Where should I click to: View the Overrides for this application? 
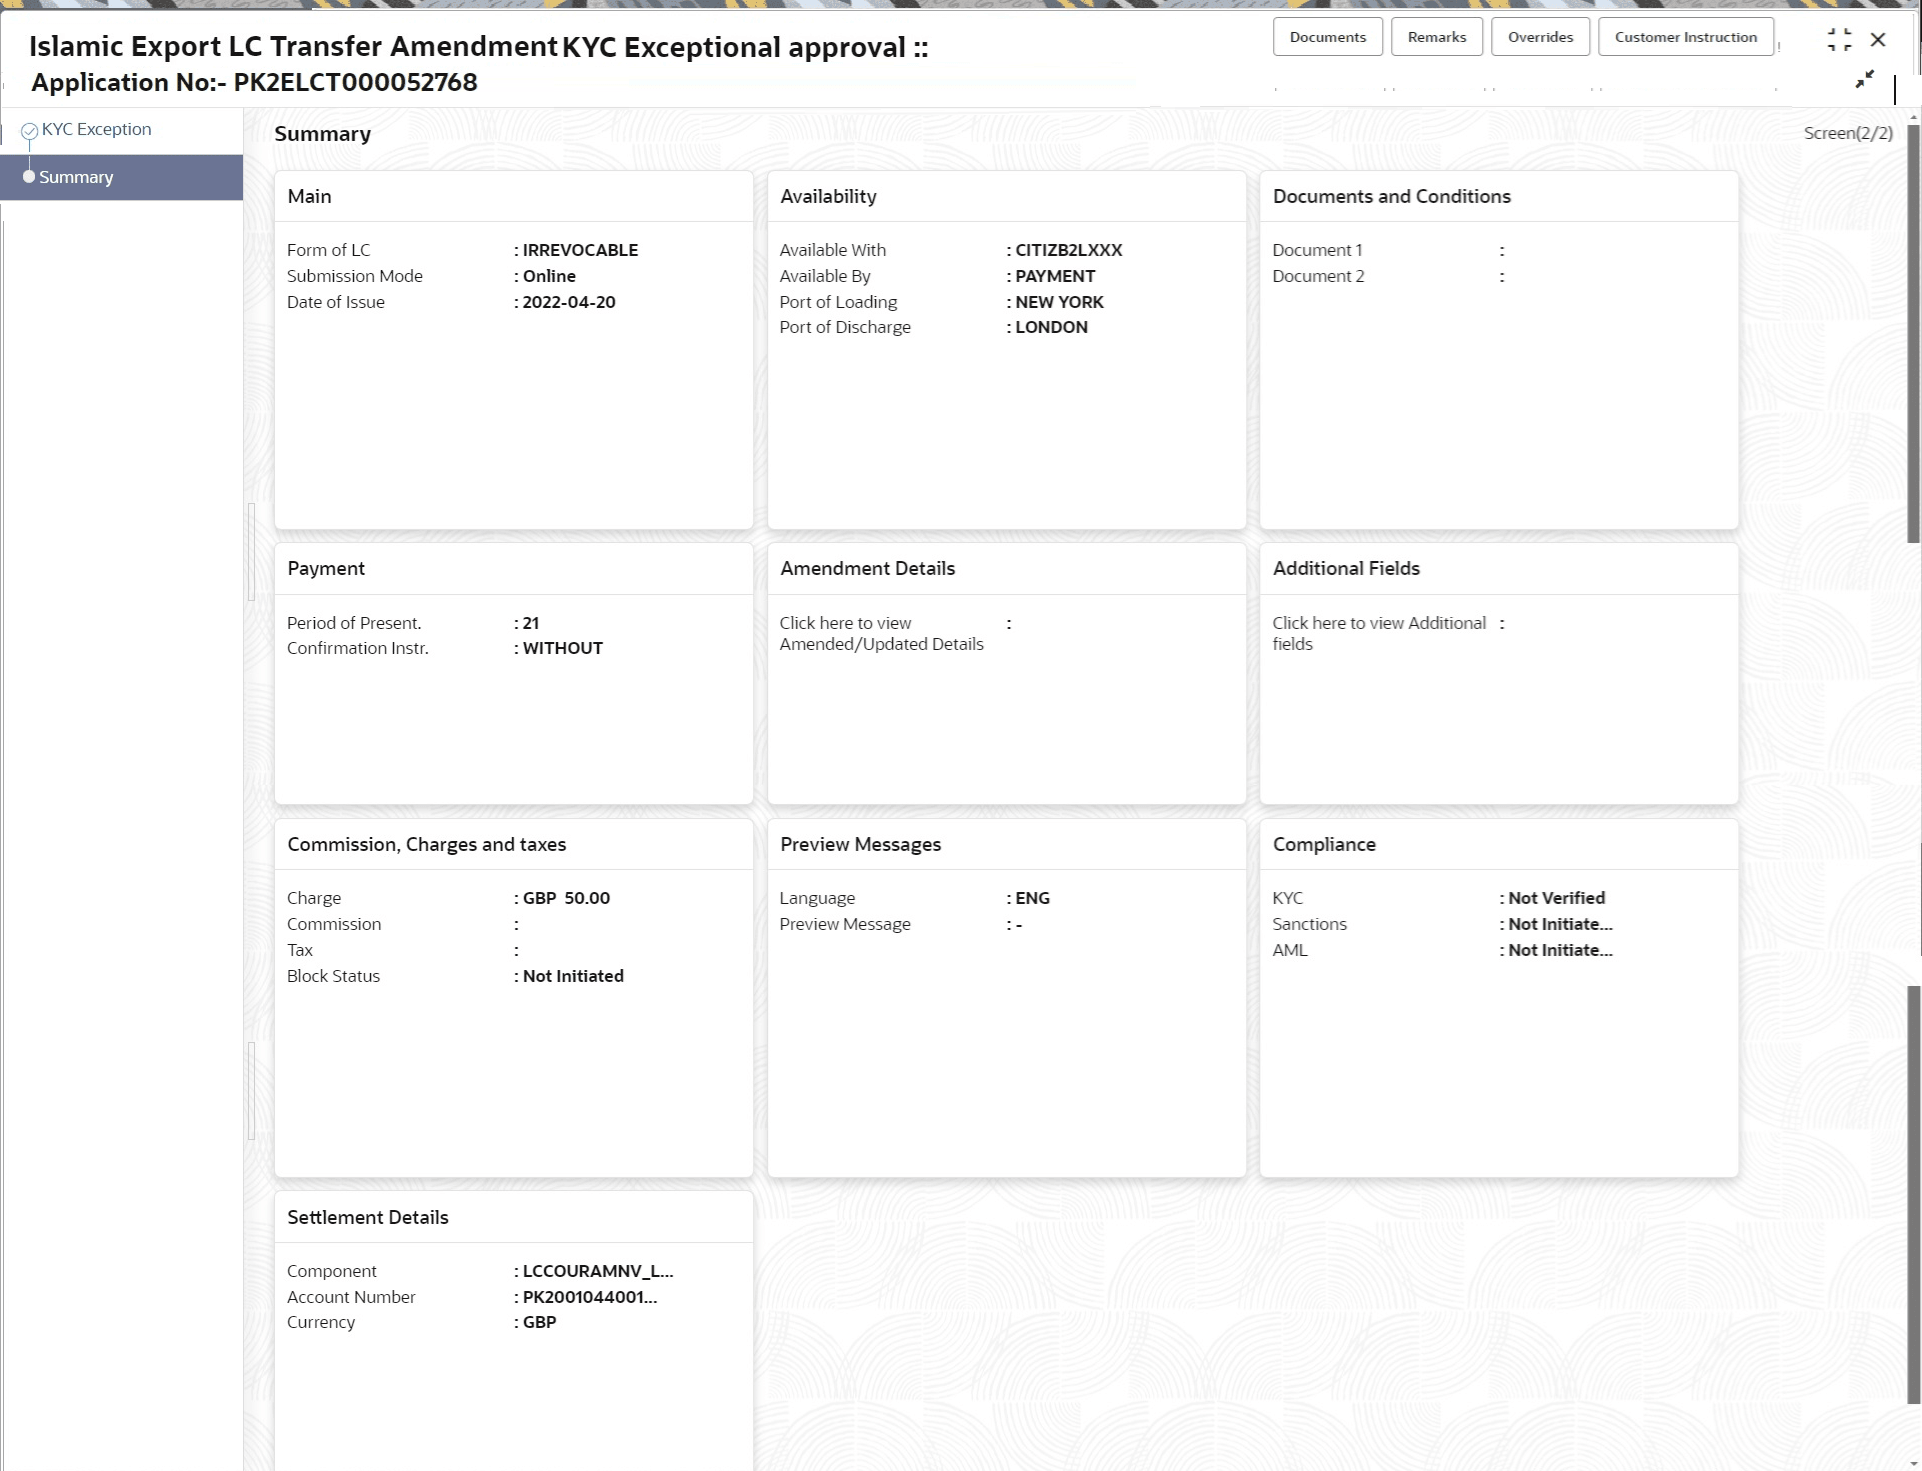click(1540, 36)
